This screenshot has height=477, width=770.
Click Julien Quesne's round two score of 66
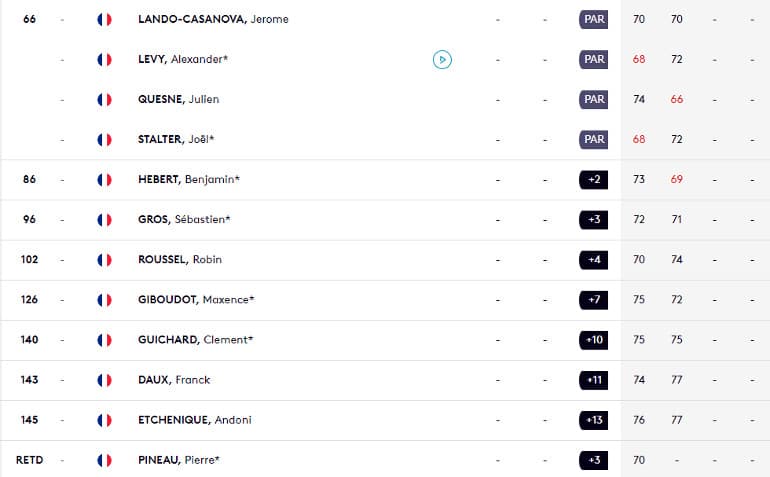pos(677,99)
